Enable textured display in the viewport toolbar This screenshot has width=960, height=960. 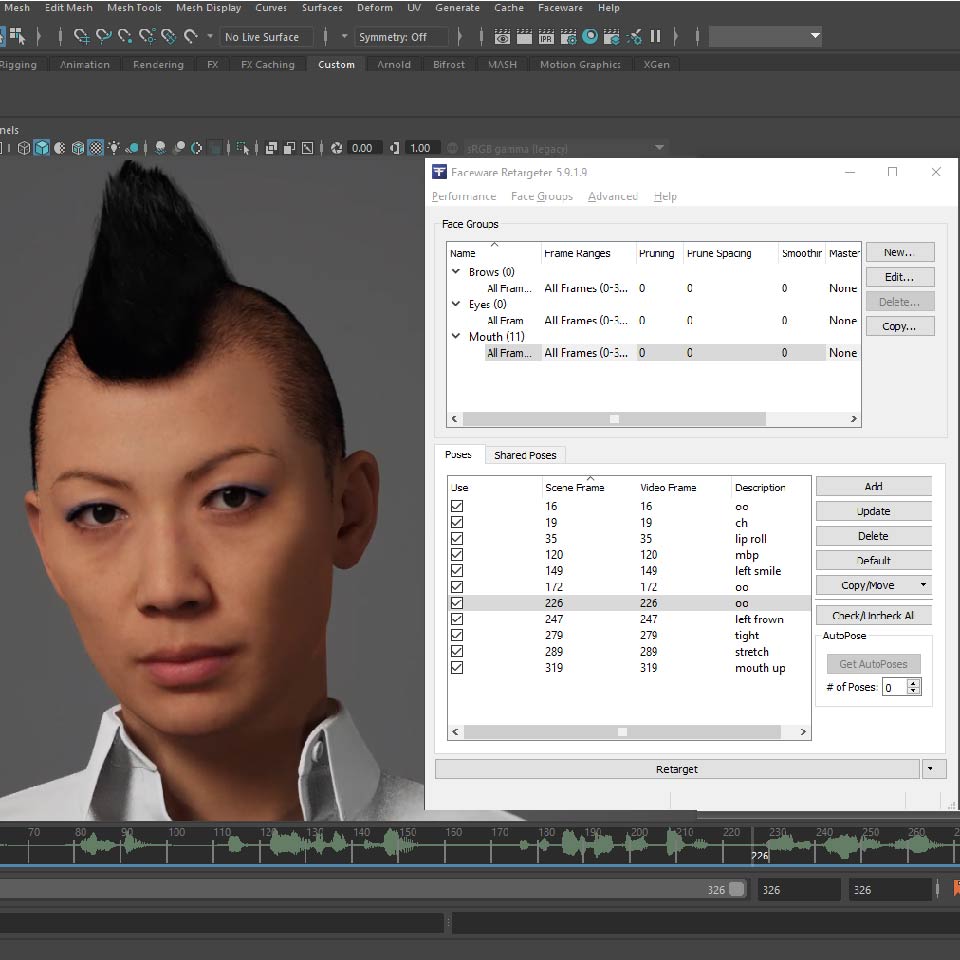(95, 148)
